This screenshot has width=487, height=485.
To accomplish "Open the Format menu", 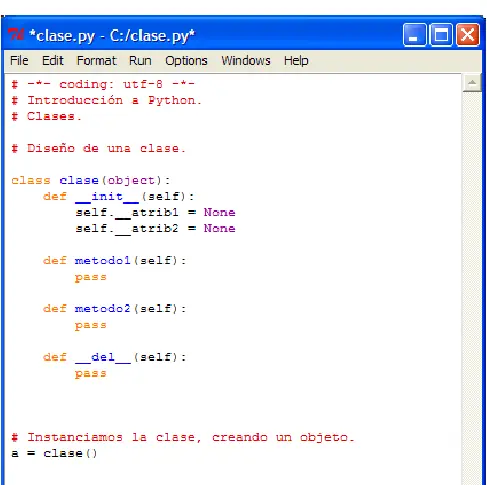I will point(96,61).
